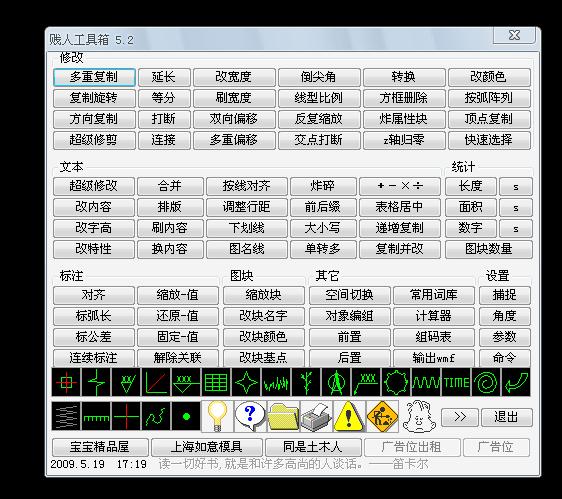
Task: Click the 超级修改 text button
Action: [x=94, y=186]
